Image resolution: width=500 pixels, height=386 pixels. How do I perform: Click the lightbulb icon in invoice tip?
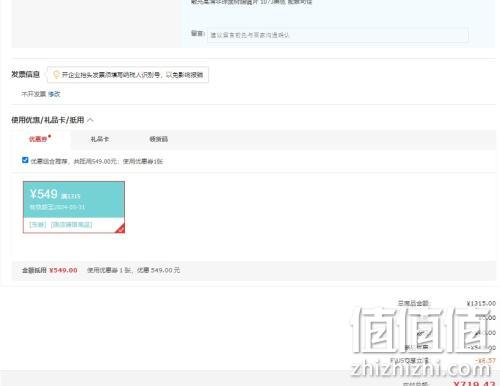(x=56, y=75)
